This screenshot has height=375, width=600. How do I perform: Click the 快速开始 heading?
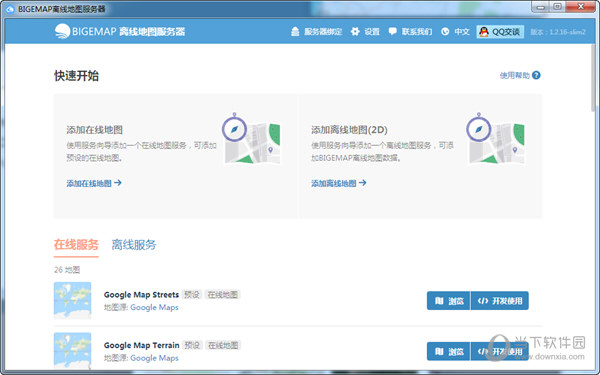pos(76,76)
